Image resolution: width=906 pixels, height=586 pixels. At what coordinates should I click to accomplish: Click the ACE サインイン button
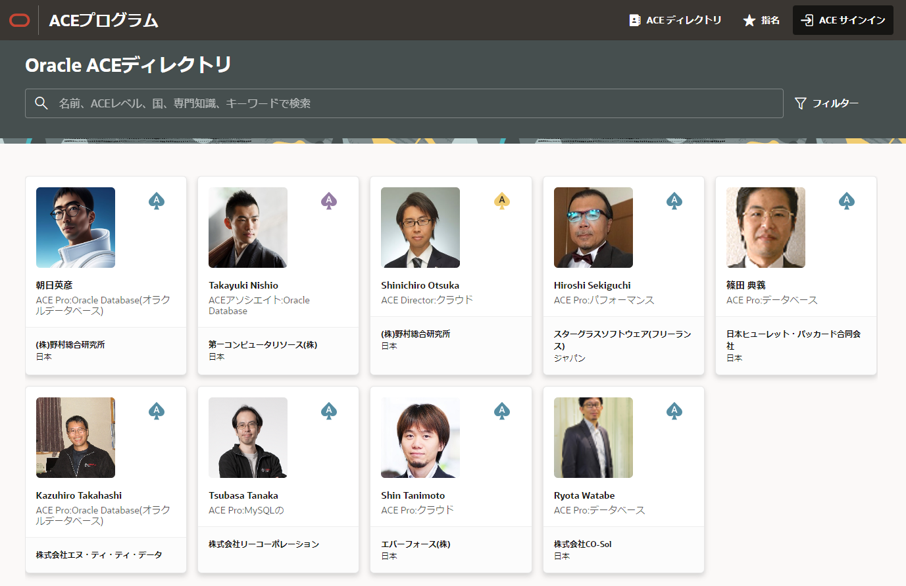[x=842, y=20]
